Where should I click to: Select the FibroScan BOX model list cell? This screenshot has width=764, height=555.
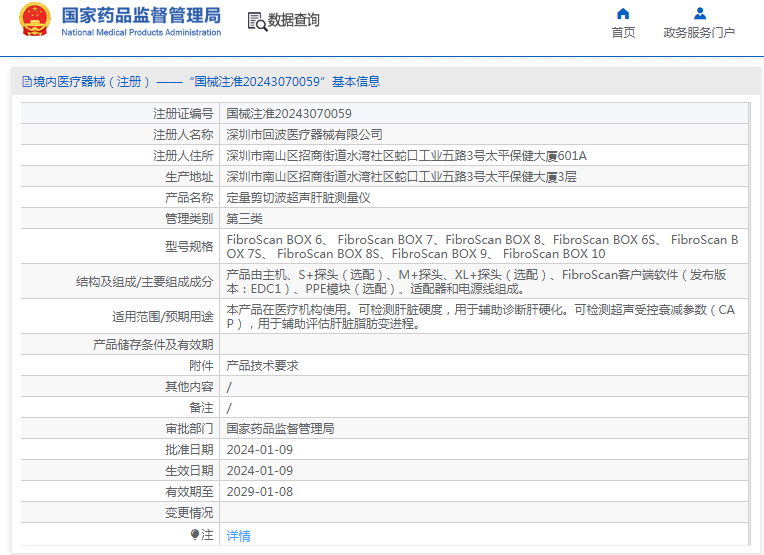point(484,247)
